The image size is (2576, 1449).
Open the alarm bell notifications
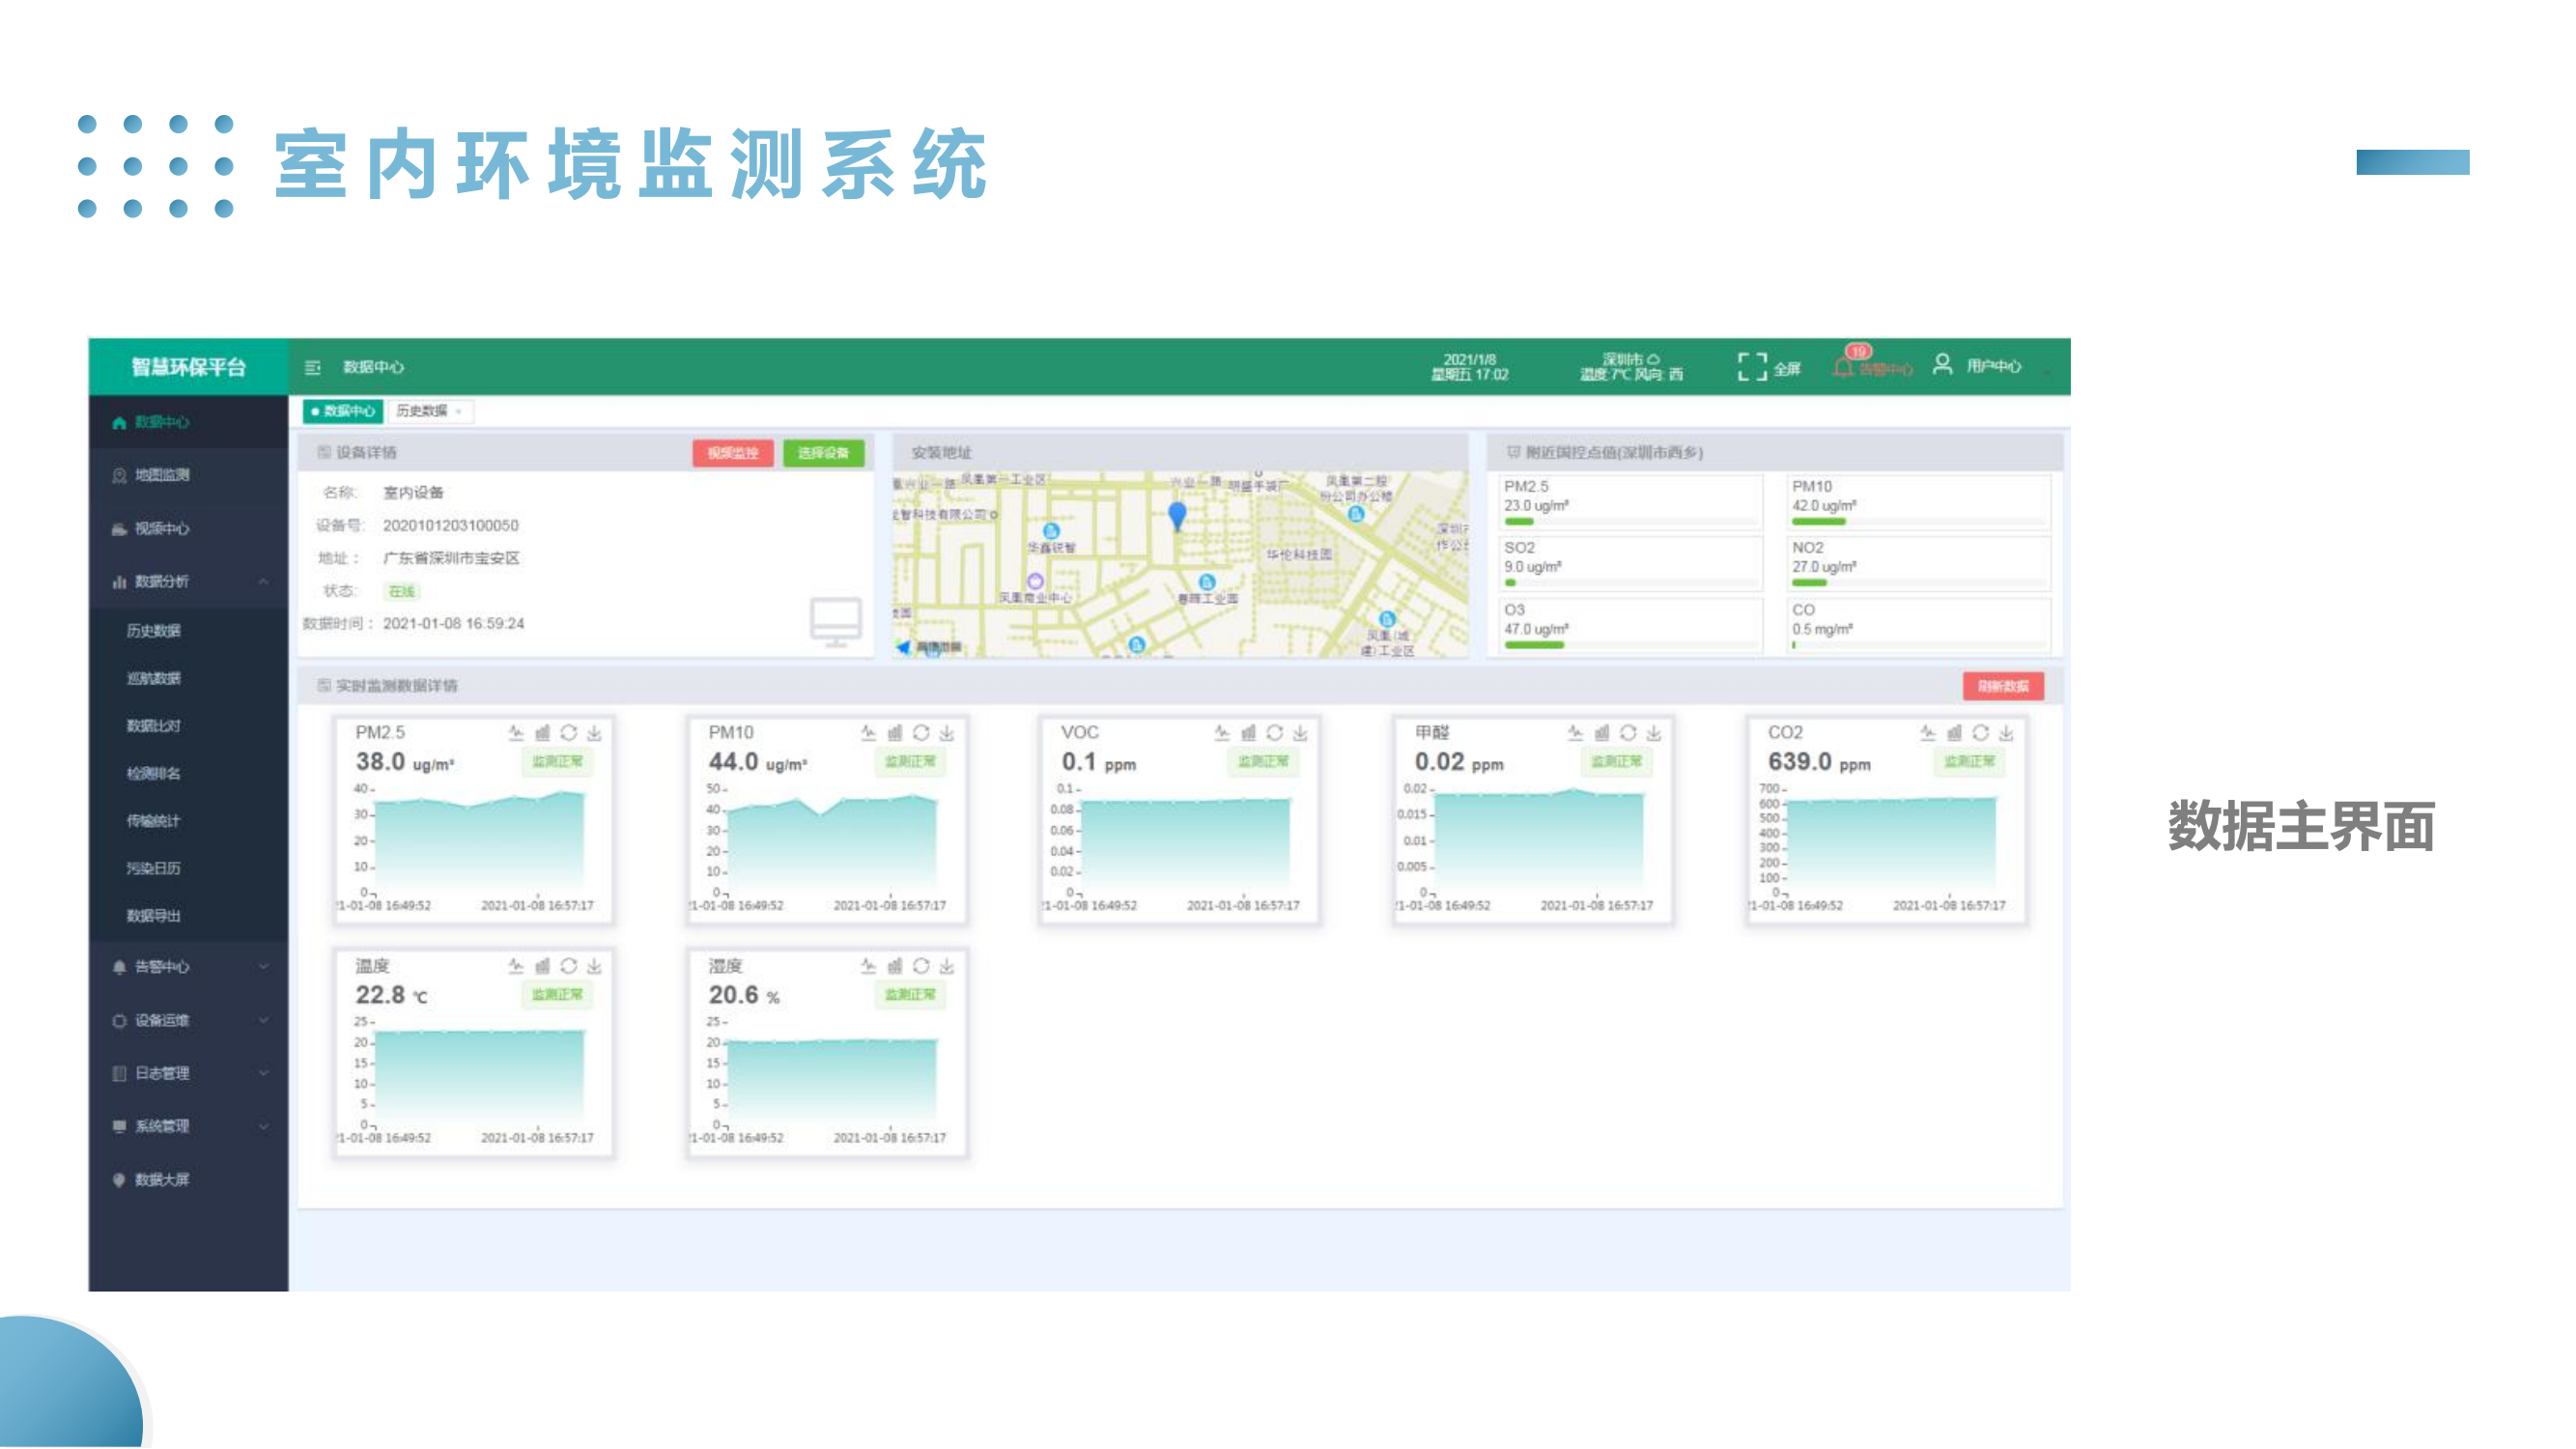1843,368
